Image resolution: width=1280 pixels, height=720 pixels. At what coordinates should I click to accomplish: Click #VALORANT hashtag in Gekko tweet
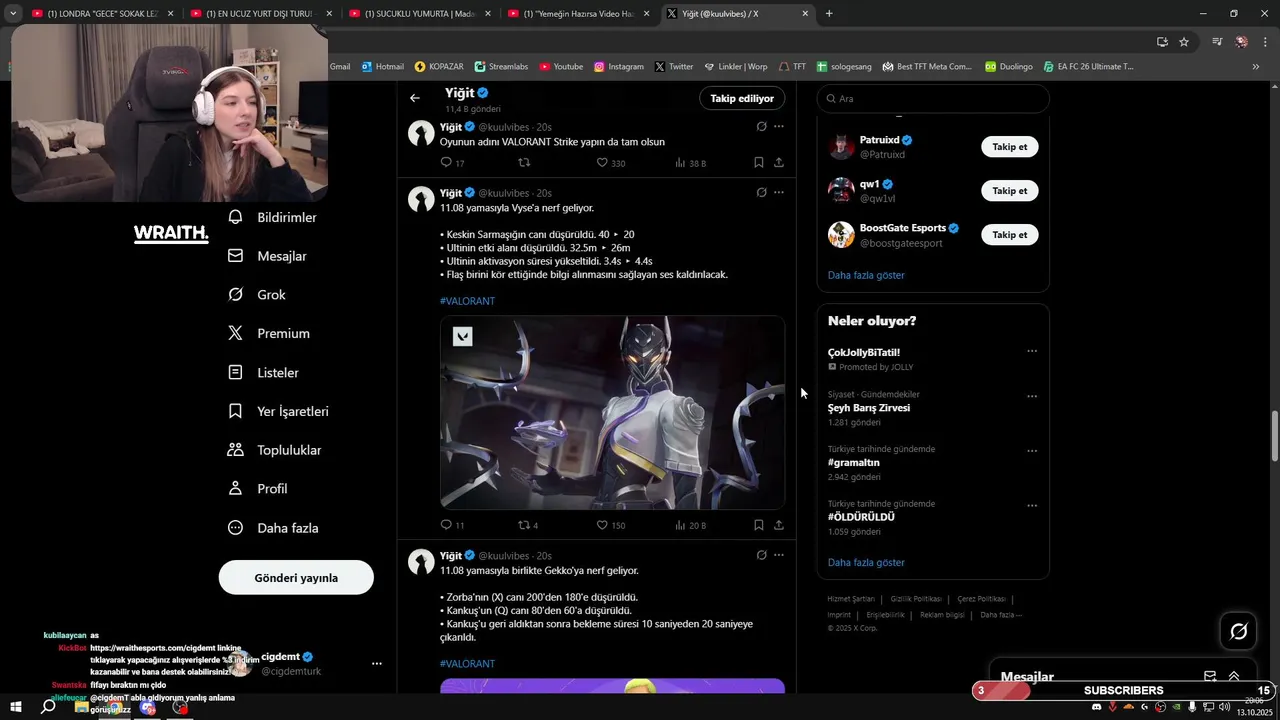click(x=467, y=664)
